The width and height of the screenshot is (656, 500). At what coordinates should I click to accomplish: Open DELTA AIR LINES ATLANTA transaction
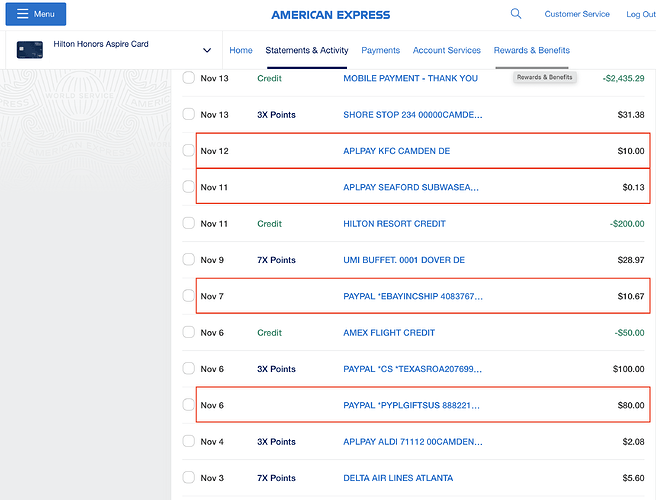pyautogui.click(x=398, y=478)
